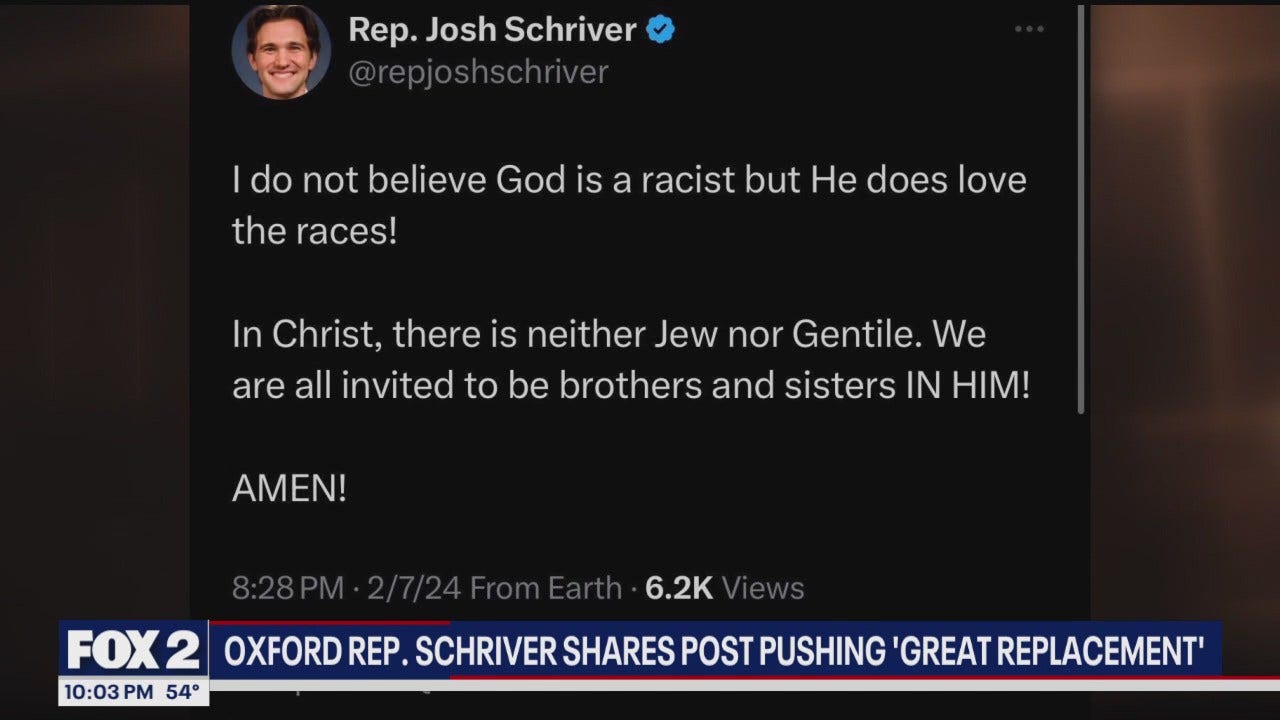1280x720 pixels.
Task: Open the @repjoshschriver profile handle
Action: tap(479, 71)
